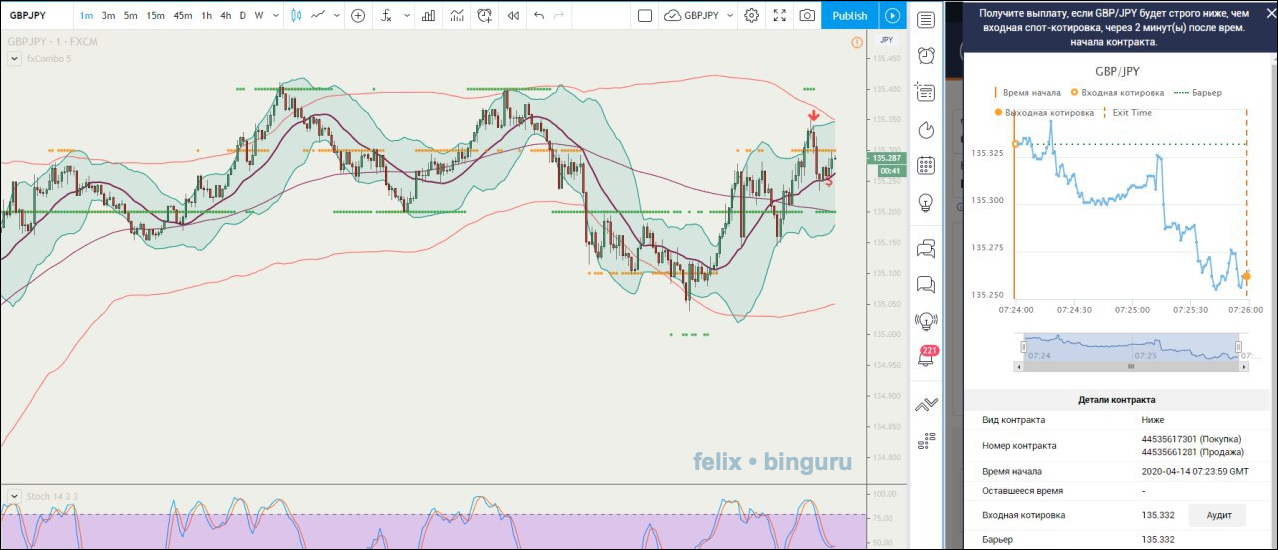The width and height of the screenshot is (1278, 550).
Task: Open the GBPJPY chart layout dropdown
Action: pyautogui.click(x=700, y=15)
